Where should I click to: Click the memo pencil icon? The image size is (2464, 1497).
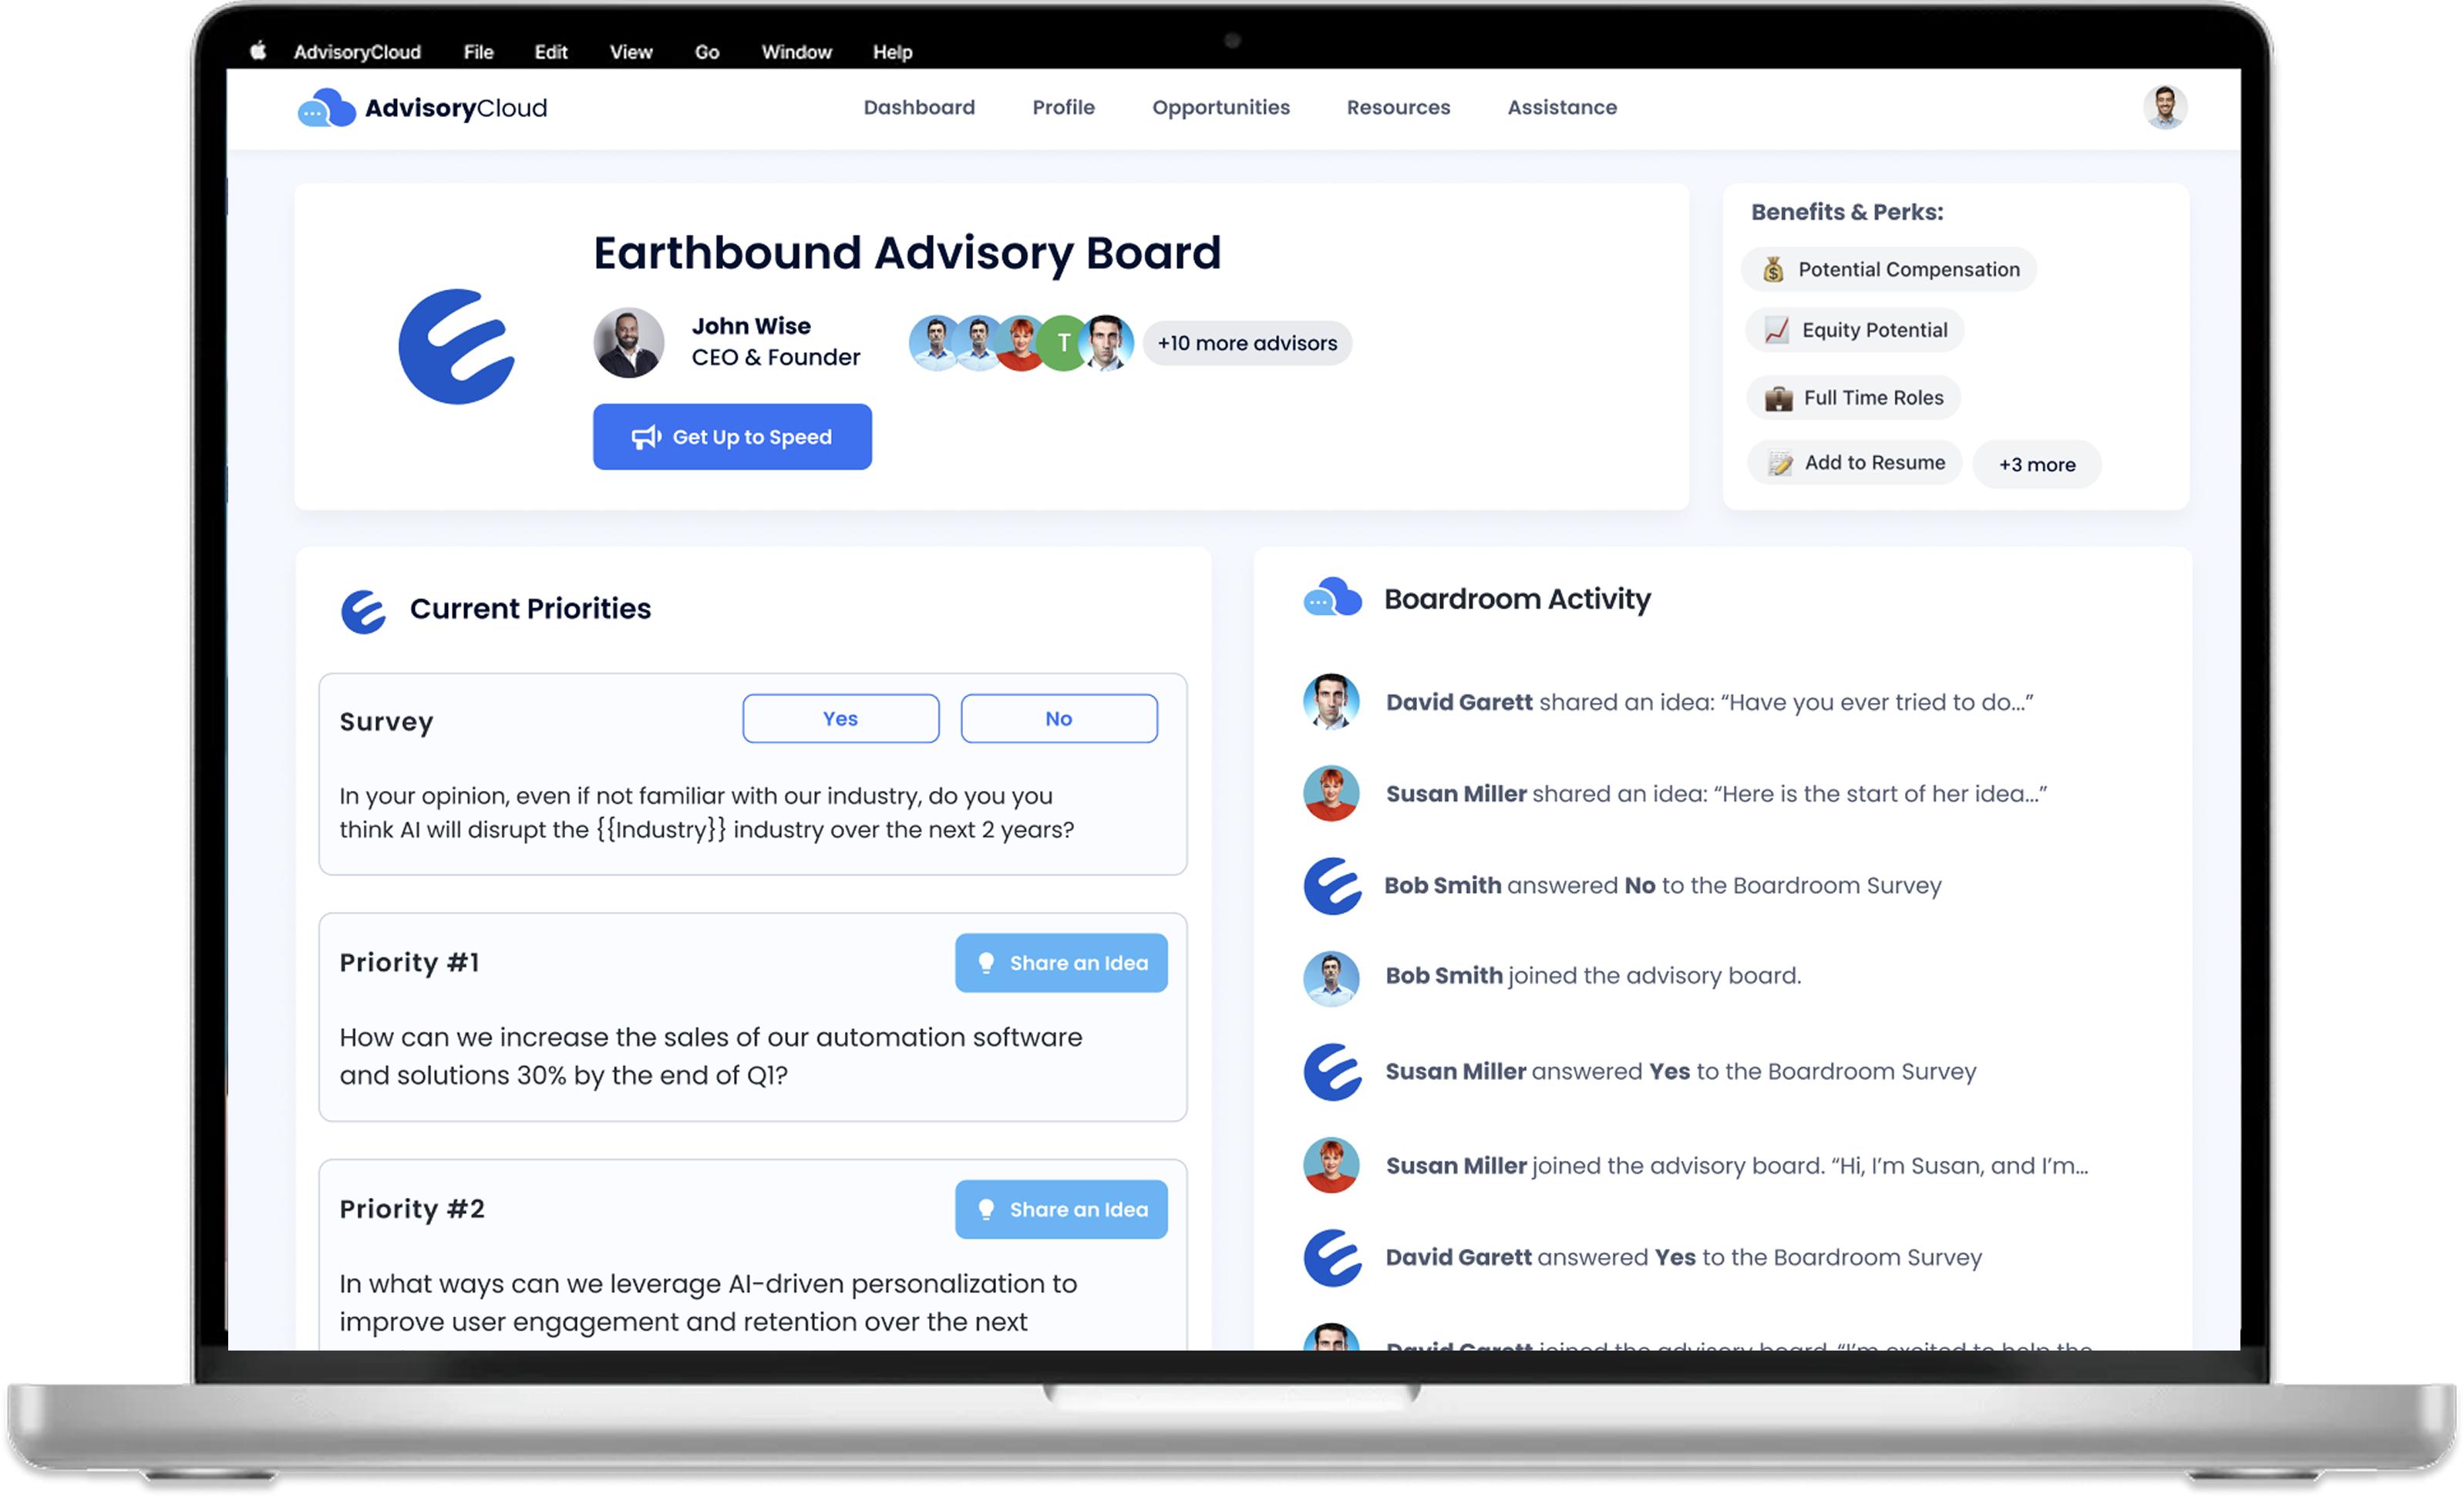pyautogui.click(x=1780, y=463)
